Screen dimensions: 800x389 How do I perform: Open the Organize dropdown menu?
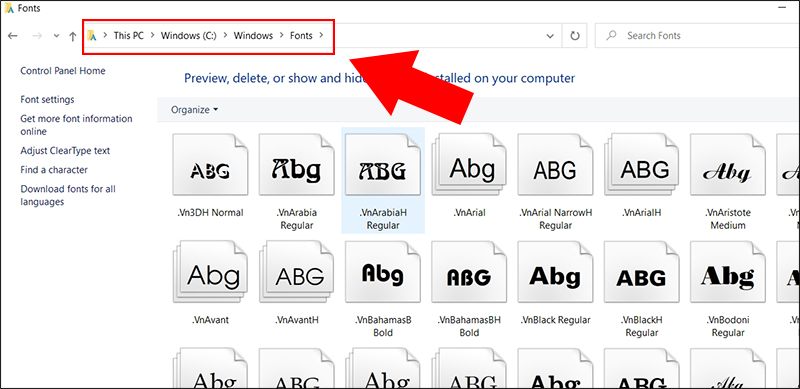coord(194,110)
